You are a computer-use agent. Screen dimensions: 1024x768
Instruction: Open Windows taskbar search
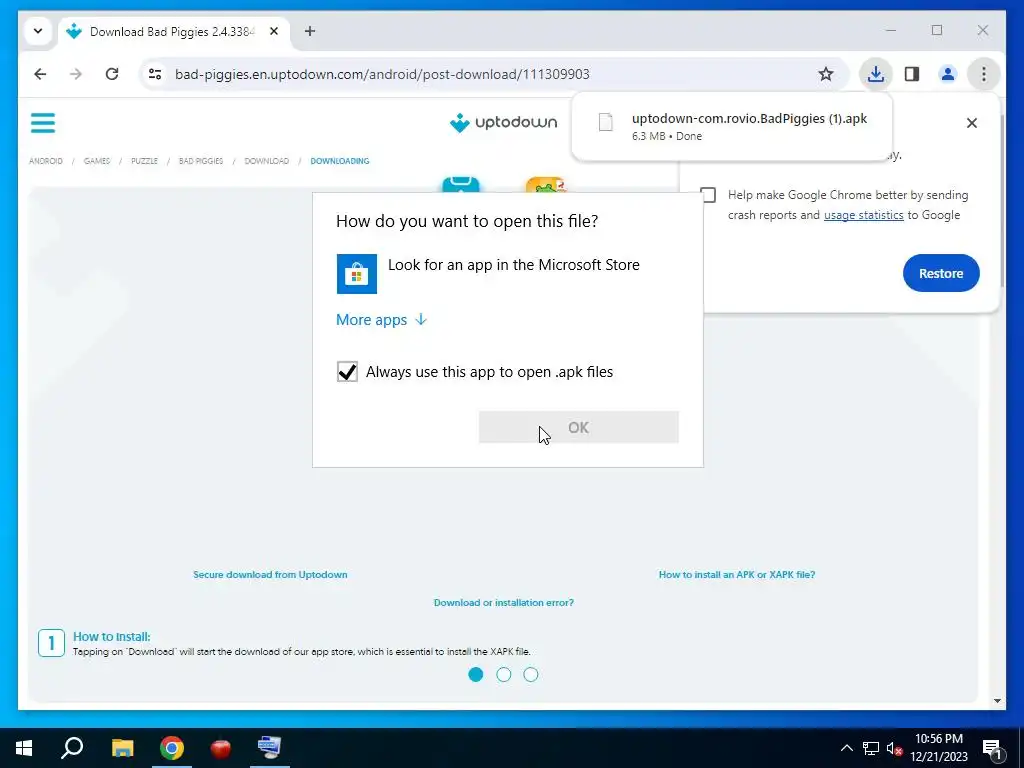[x=72, y=748]
